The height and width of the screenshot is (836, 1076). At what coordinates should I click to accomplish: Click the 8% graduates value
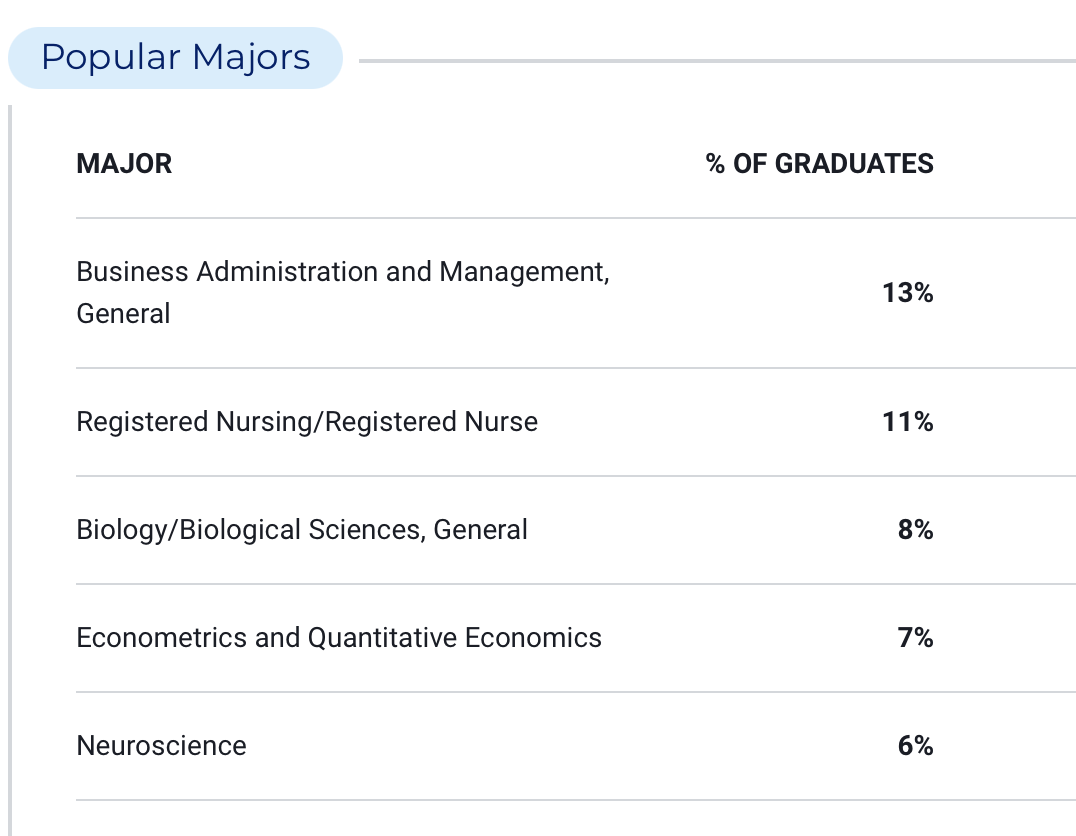[915, 529]
